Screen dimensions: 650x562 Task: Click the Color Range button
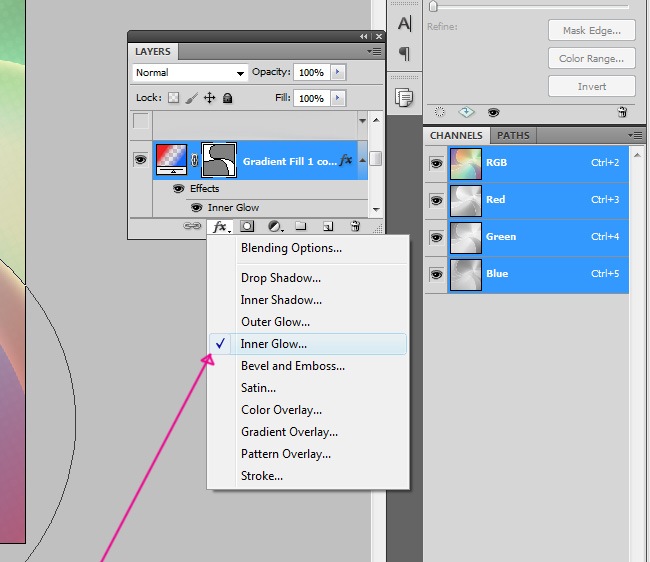click(591, 58)
